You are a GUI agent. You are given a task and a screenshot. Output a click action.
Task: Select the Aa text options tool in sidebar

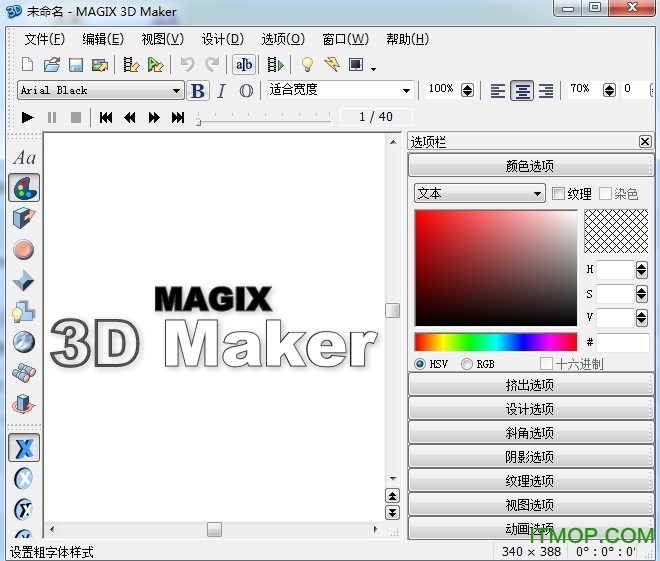pyautogui.click(x=24, y=158)
